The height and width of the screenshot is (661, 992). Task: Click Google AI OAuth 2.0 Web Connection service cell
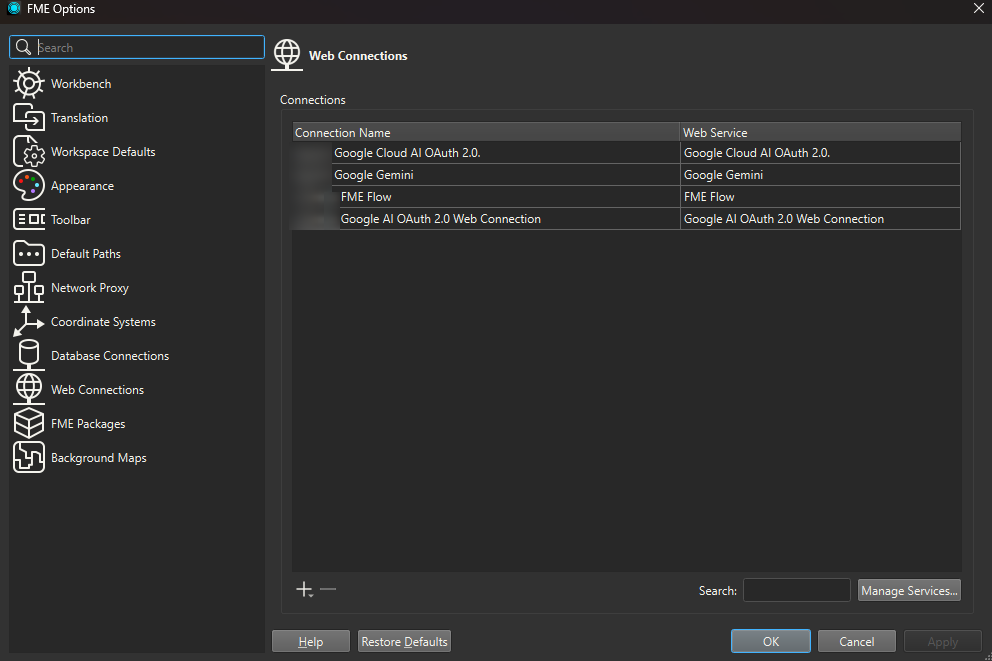pyautogui.click(x=820, y=219)
